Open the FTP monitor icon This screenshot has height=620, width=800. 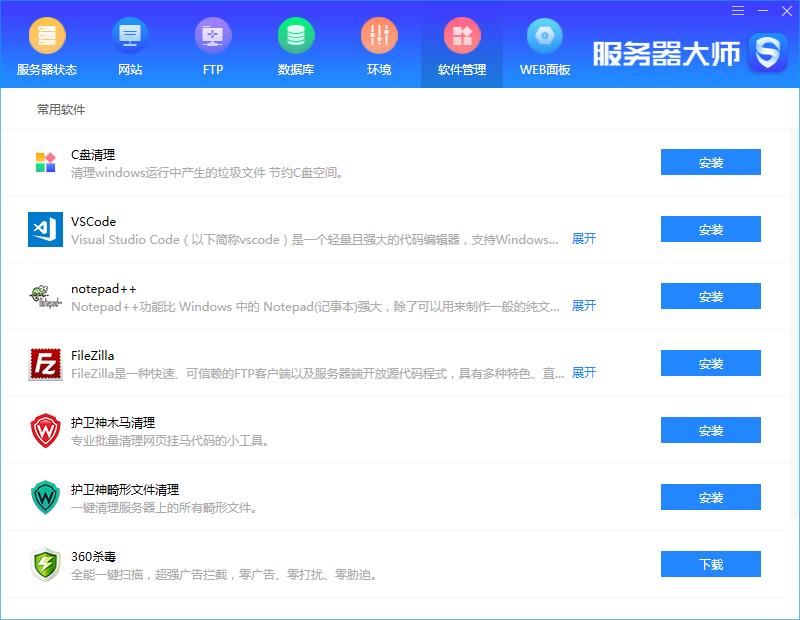(213, 35)
